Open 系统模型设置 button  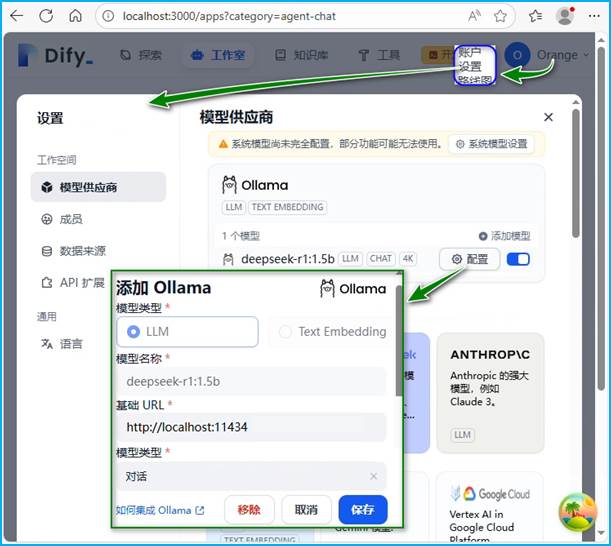491,144
